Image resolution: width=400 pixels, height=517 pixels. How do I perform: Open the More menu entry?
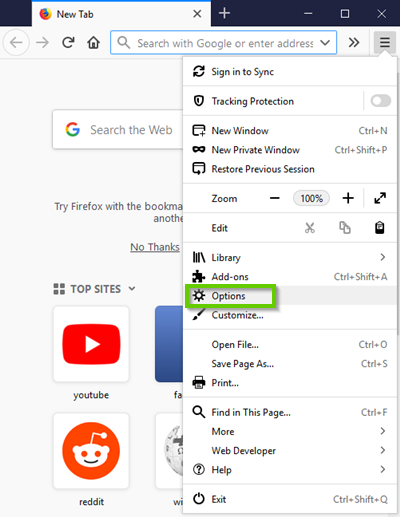click(x=289, y=431)
